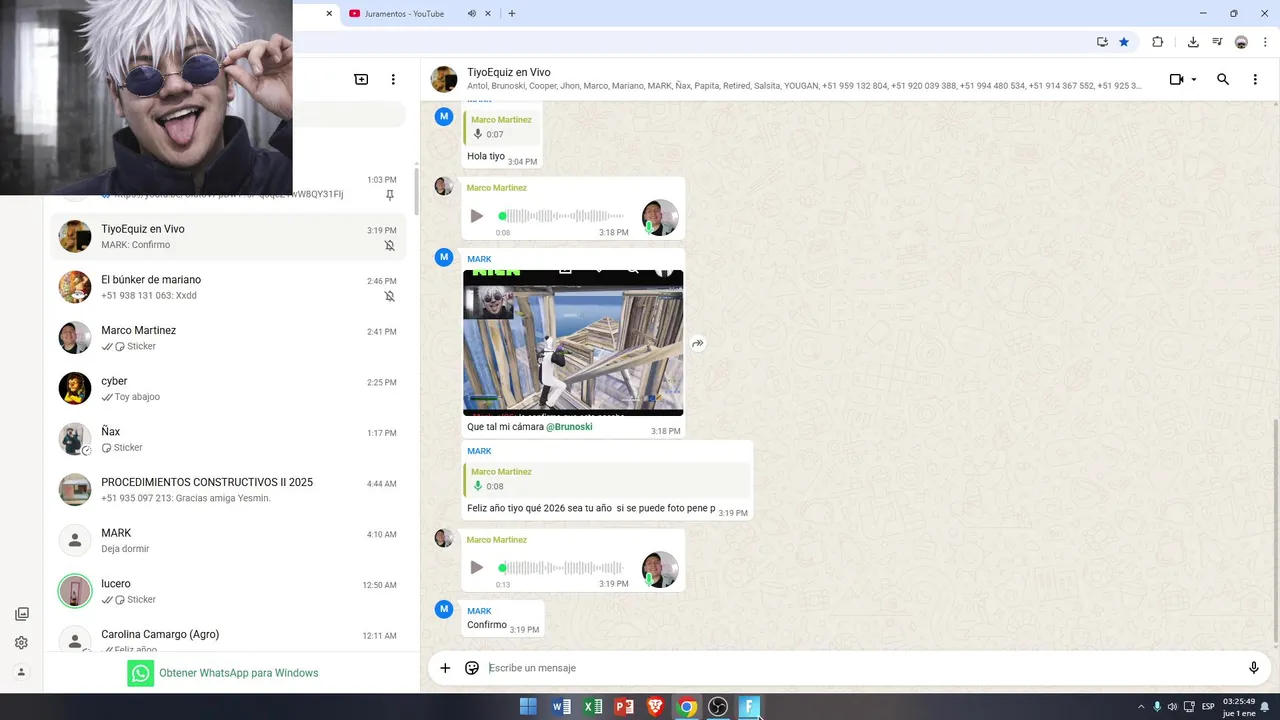Open the emoji and sticker picker
This screenshot has height=720, width=1280.
[472, 668]
